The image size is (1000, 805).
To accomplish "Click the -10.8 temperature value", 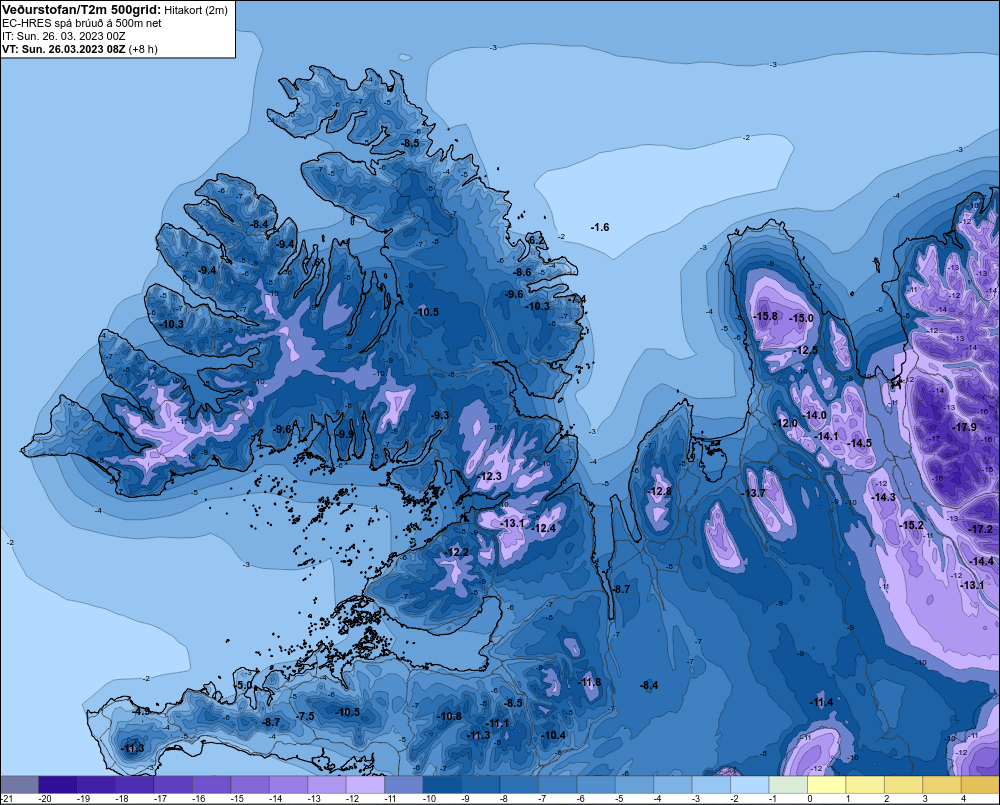I will 450,716.
